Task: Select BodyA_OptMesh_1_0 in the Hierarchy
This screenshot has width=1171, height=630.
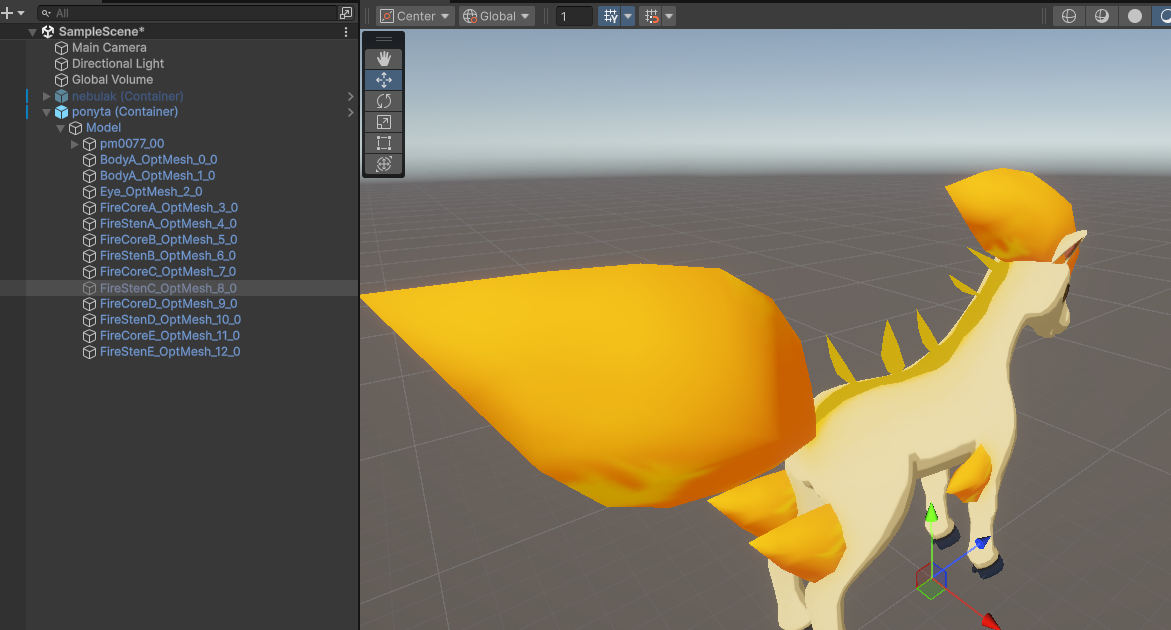Action: coord(158,176)
